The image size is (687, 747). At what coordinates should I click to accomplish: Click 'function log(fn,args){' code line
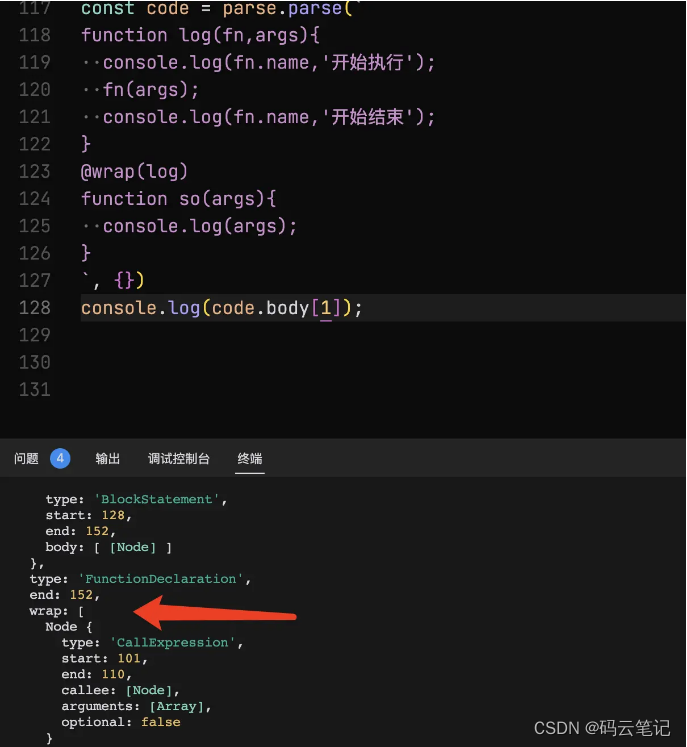click(200, 35)
